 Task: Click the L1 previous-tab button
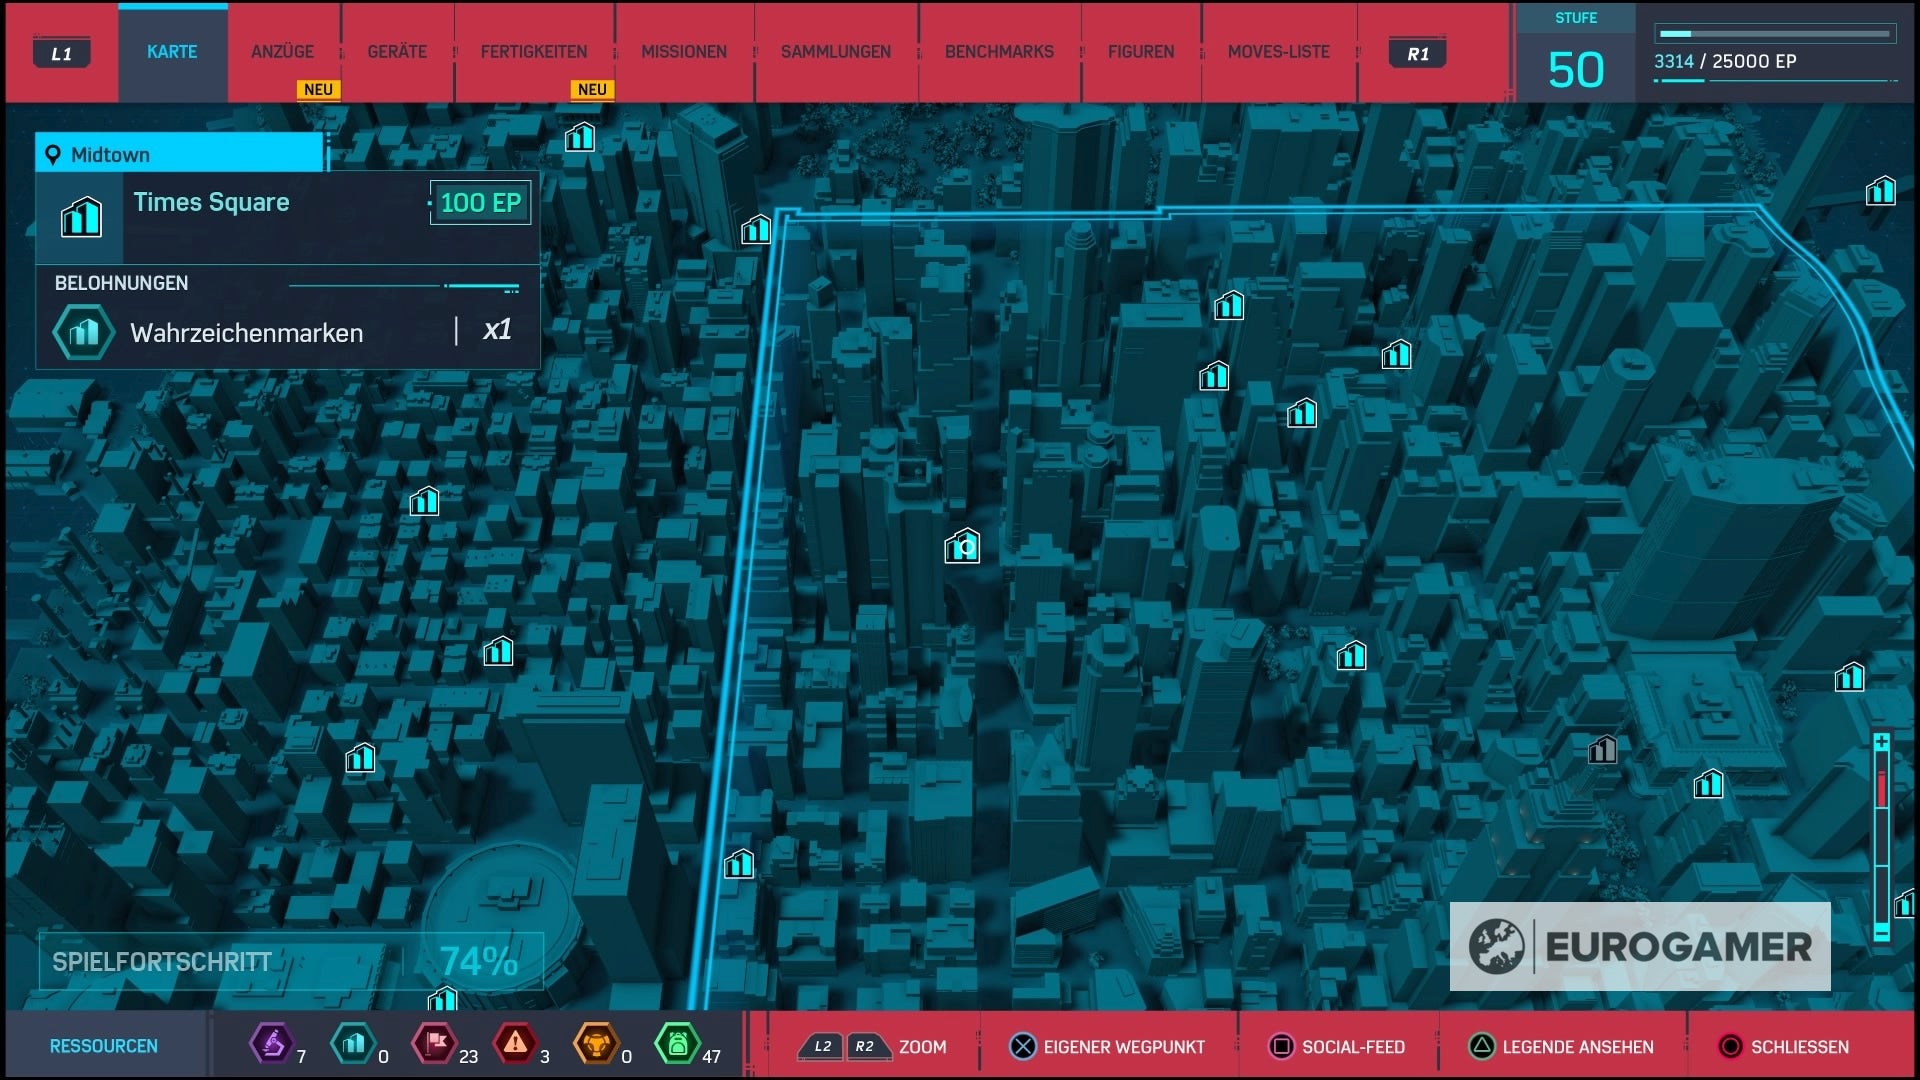[x=62, y=54]
